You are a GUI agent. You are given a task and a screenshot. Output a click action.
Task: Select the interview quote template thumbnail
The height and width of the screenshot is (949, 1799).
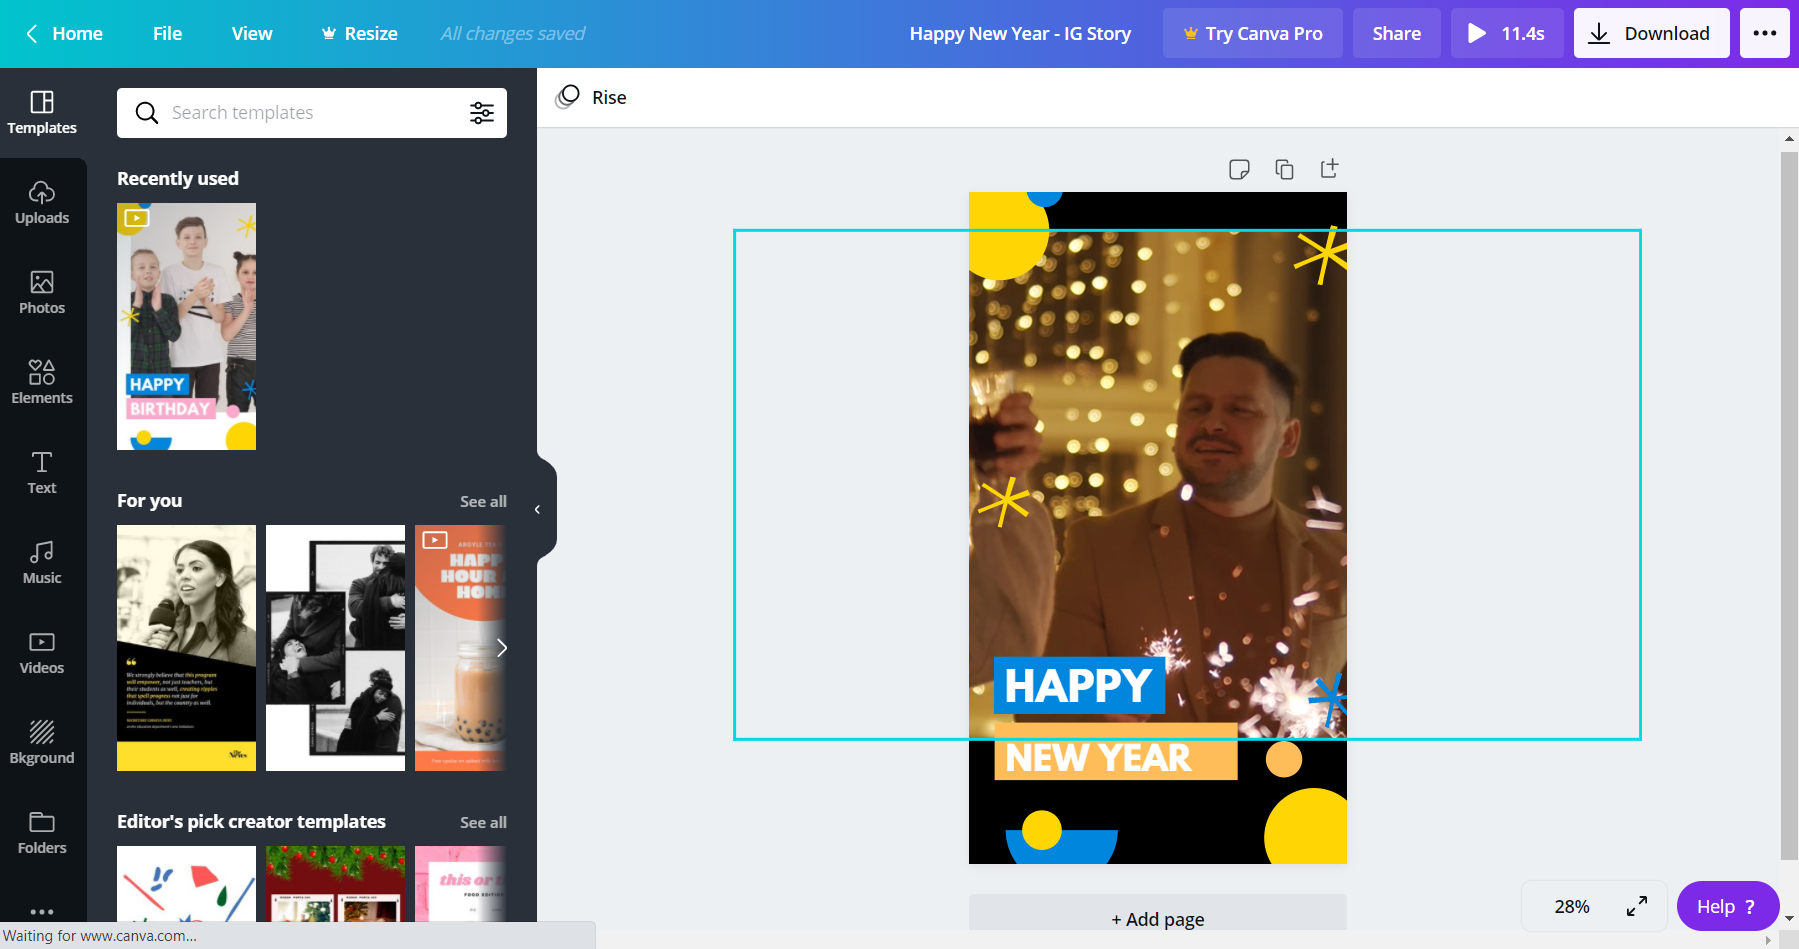coord(186,648)
